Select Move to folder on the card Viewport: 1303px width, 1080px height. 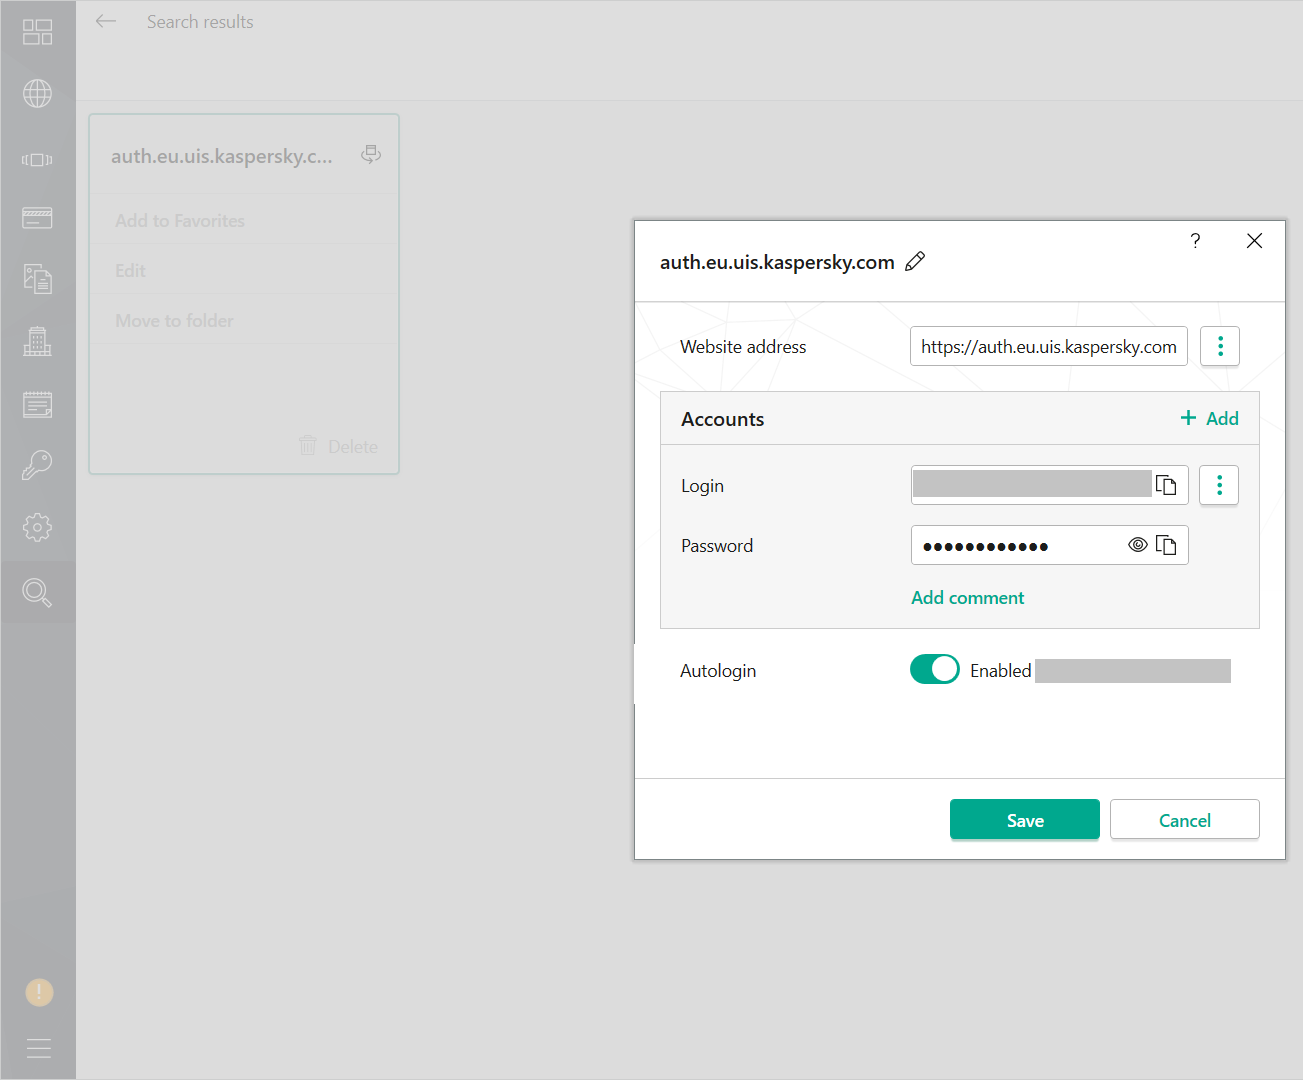(x=174, y=321)
